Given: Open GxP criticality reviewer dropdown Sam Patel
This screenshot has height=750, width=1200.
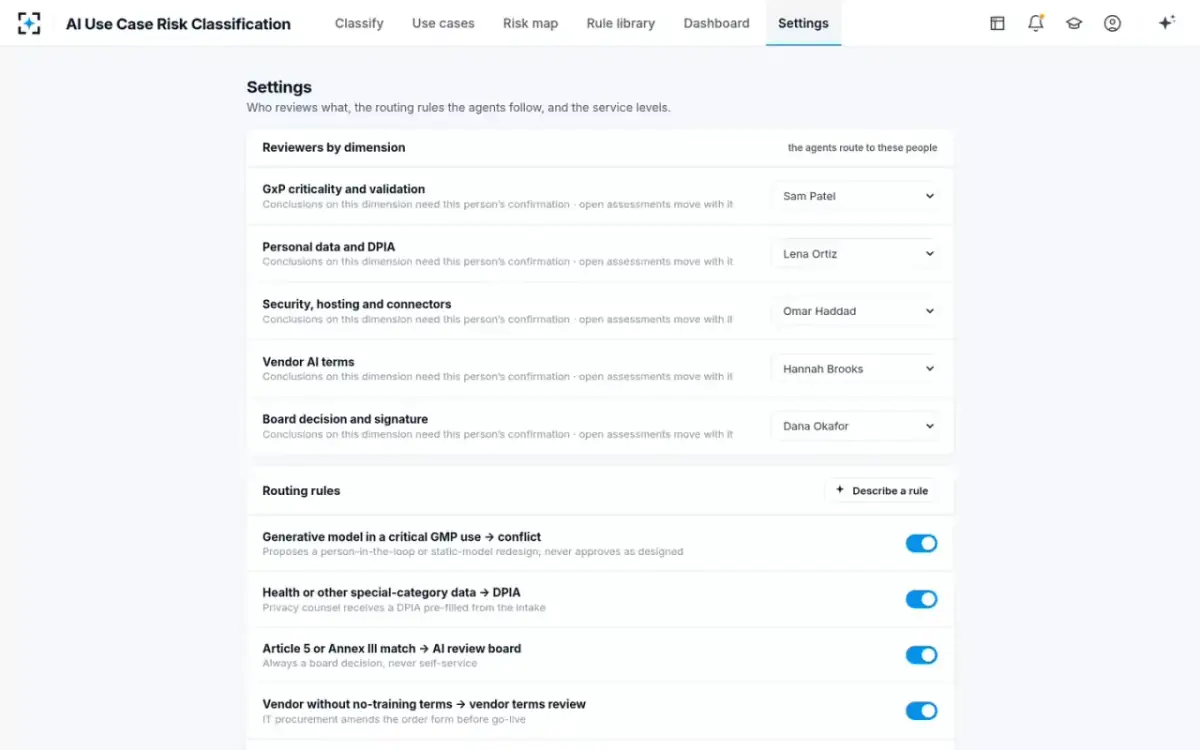Looking at the screenshot, I should 855,196.
